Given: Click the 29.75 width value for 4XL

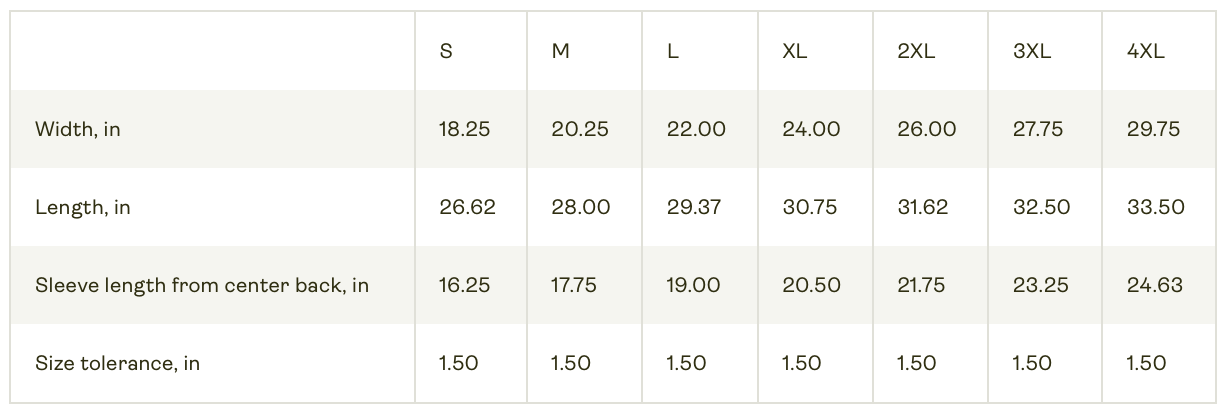Looking at the screenshot, I should click(1154, 129).
